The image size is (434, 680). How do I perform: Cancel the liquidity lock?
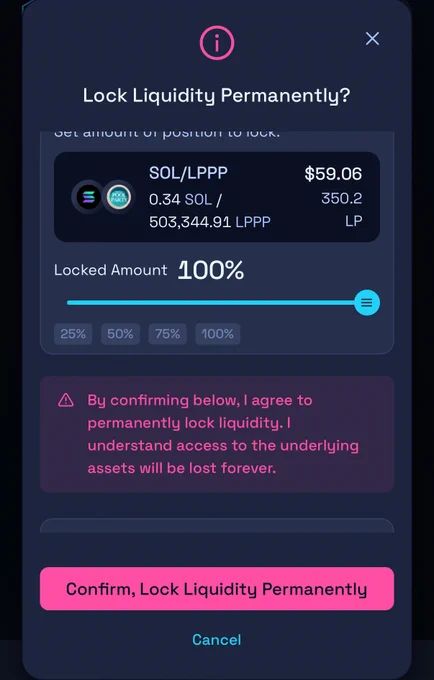coord(217,640)
